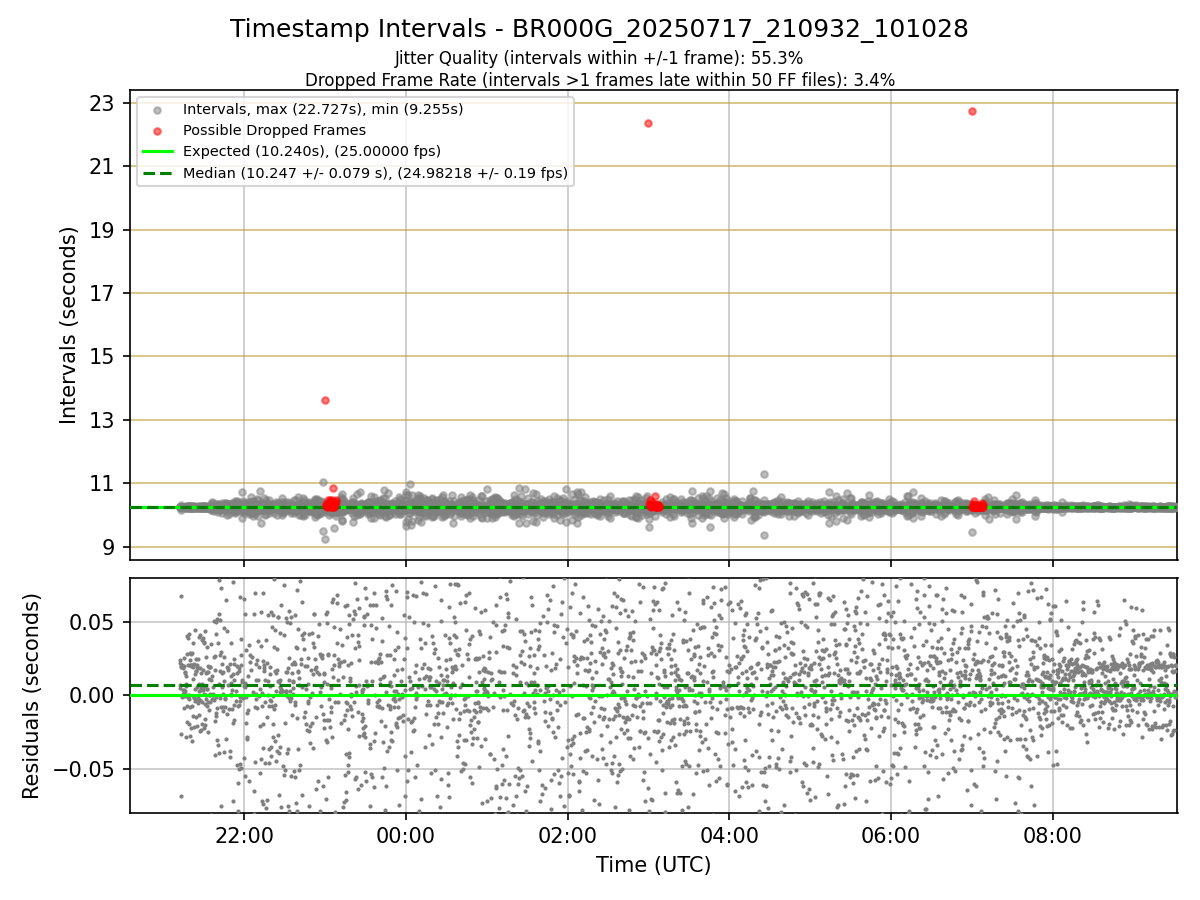Image resolution: width=1200 pixels, height=900 pixels.
Task: Click the 'Intervals (seconds)' y-axis label
Action: [68, 325]
